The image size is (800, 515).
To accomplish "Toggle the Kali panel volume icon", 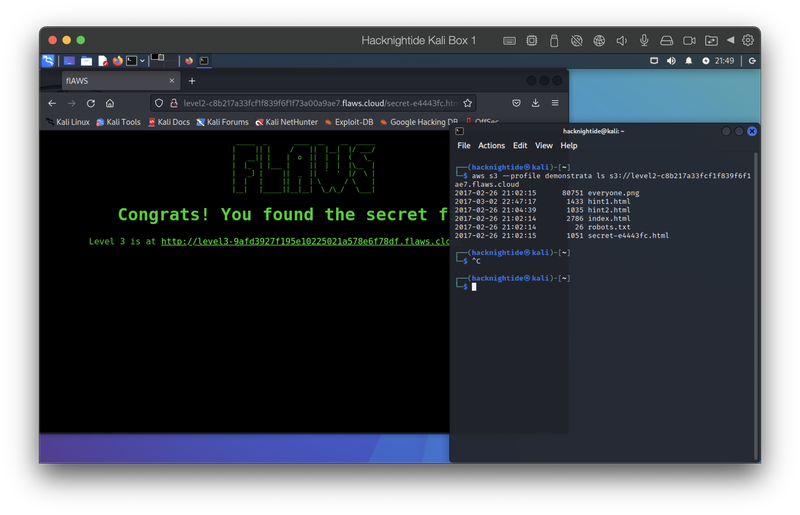I will coord(672,61).
